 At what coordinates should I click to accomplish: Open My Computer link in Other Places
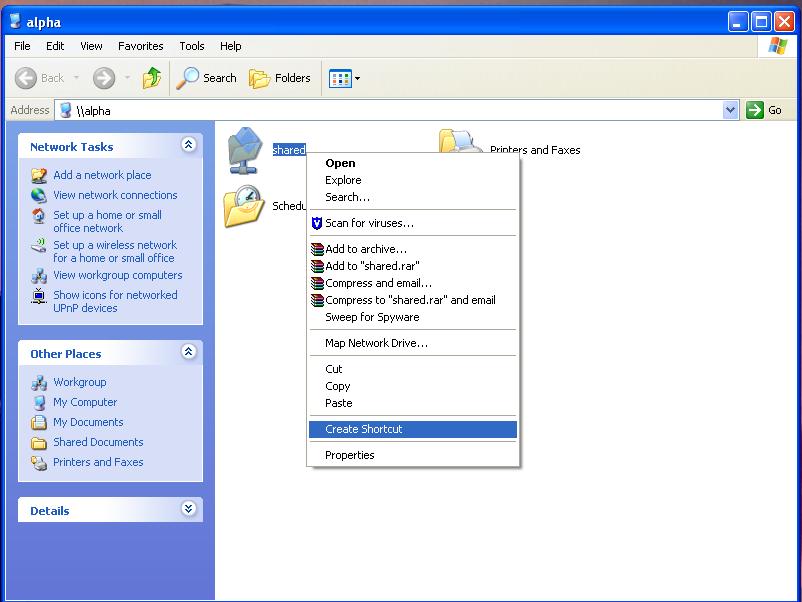85,402
